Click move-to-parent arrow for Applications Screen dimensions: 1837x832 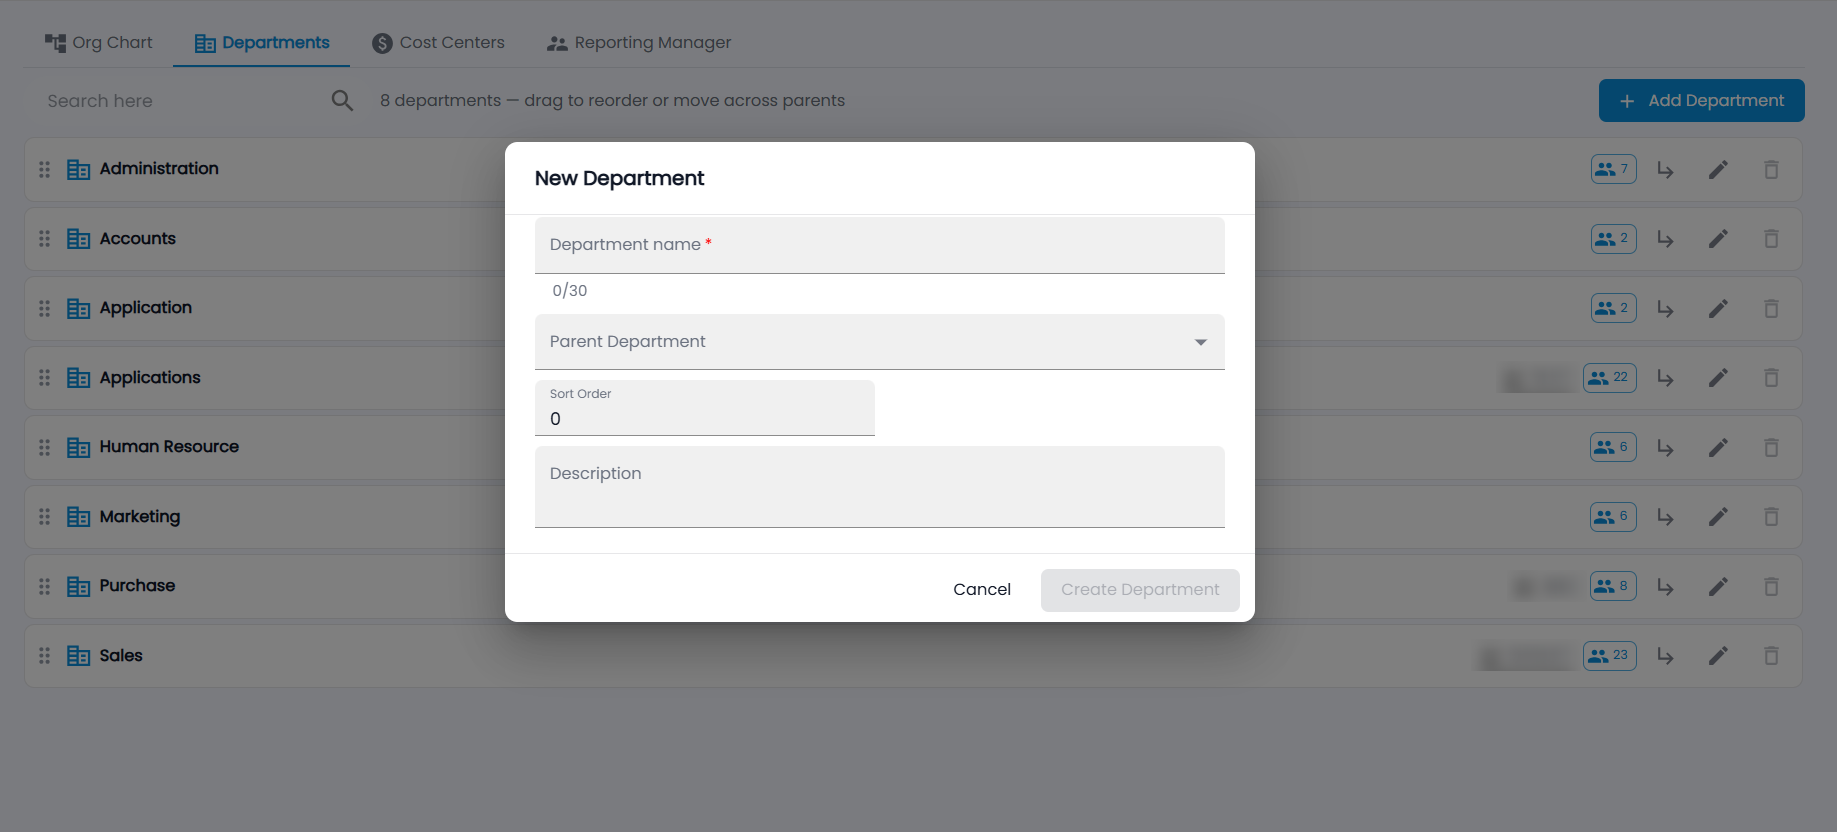[1665, 378]
